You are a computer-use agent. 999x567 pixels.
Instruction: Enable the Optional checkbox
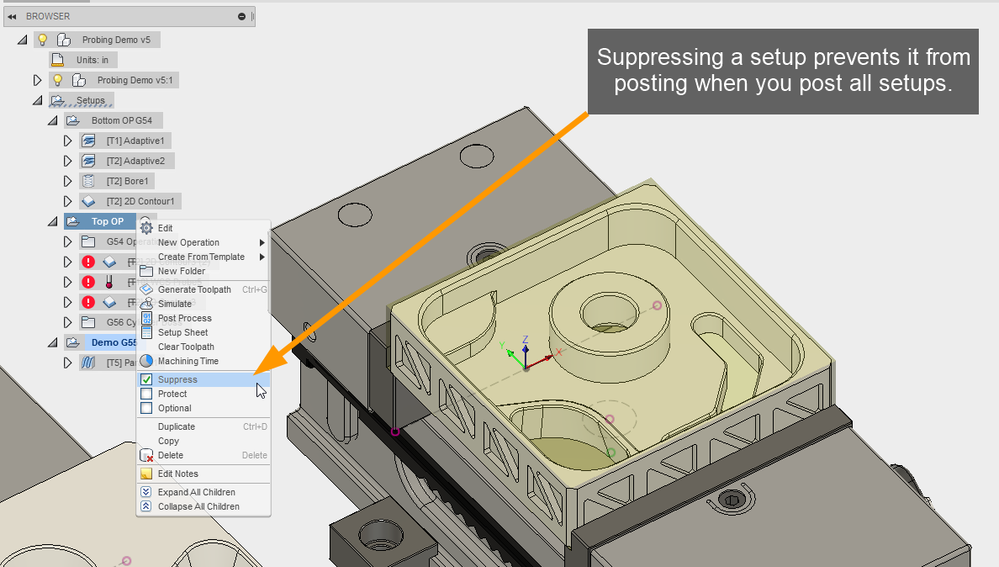[x=147, y=408]
